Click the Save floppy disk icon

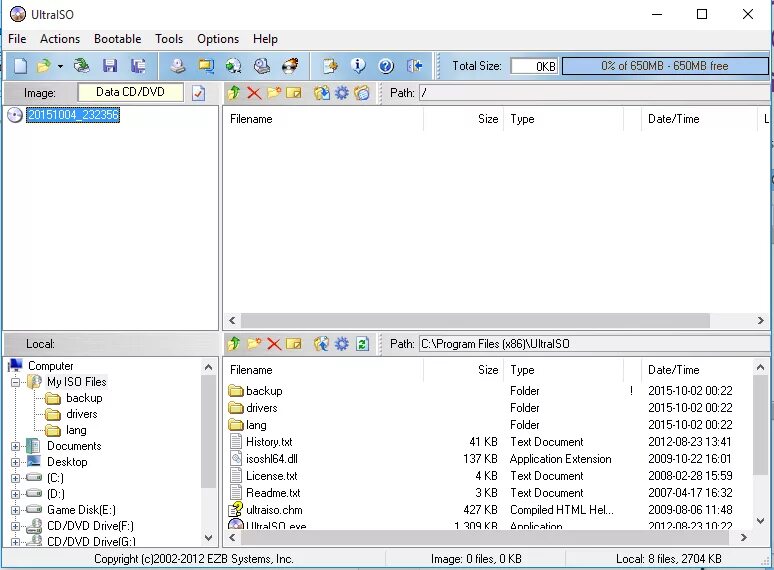[x=110, y=66]
